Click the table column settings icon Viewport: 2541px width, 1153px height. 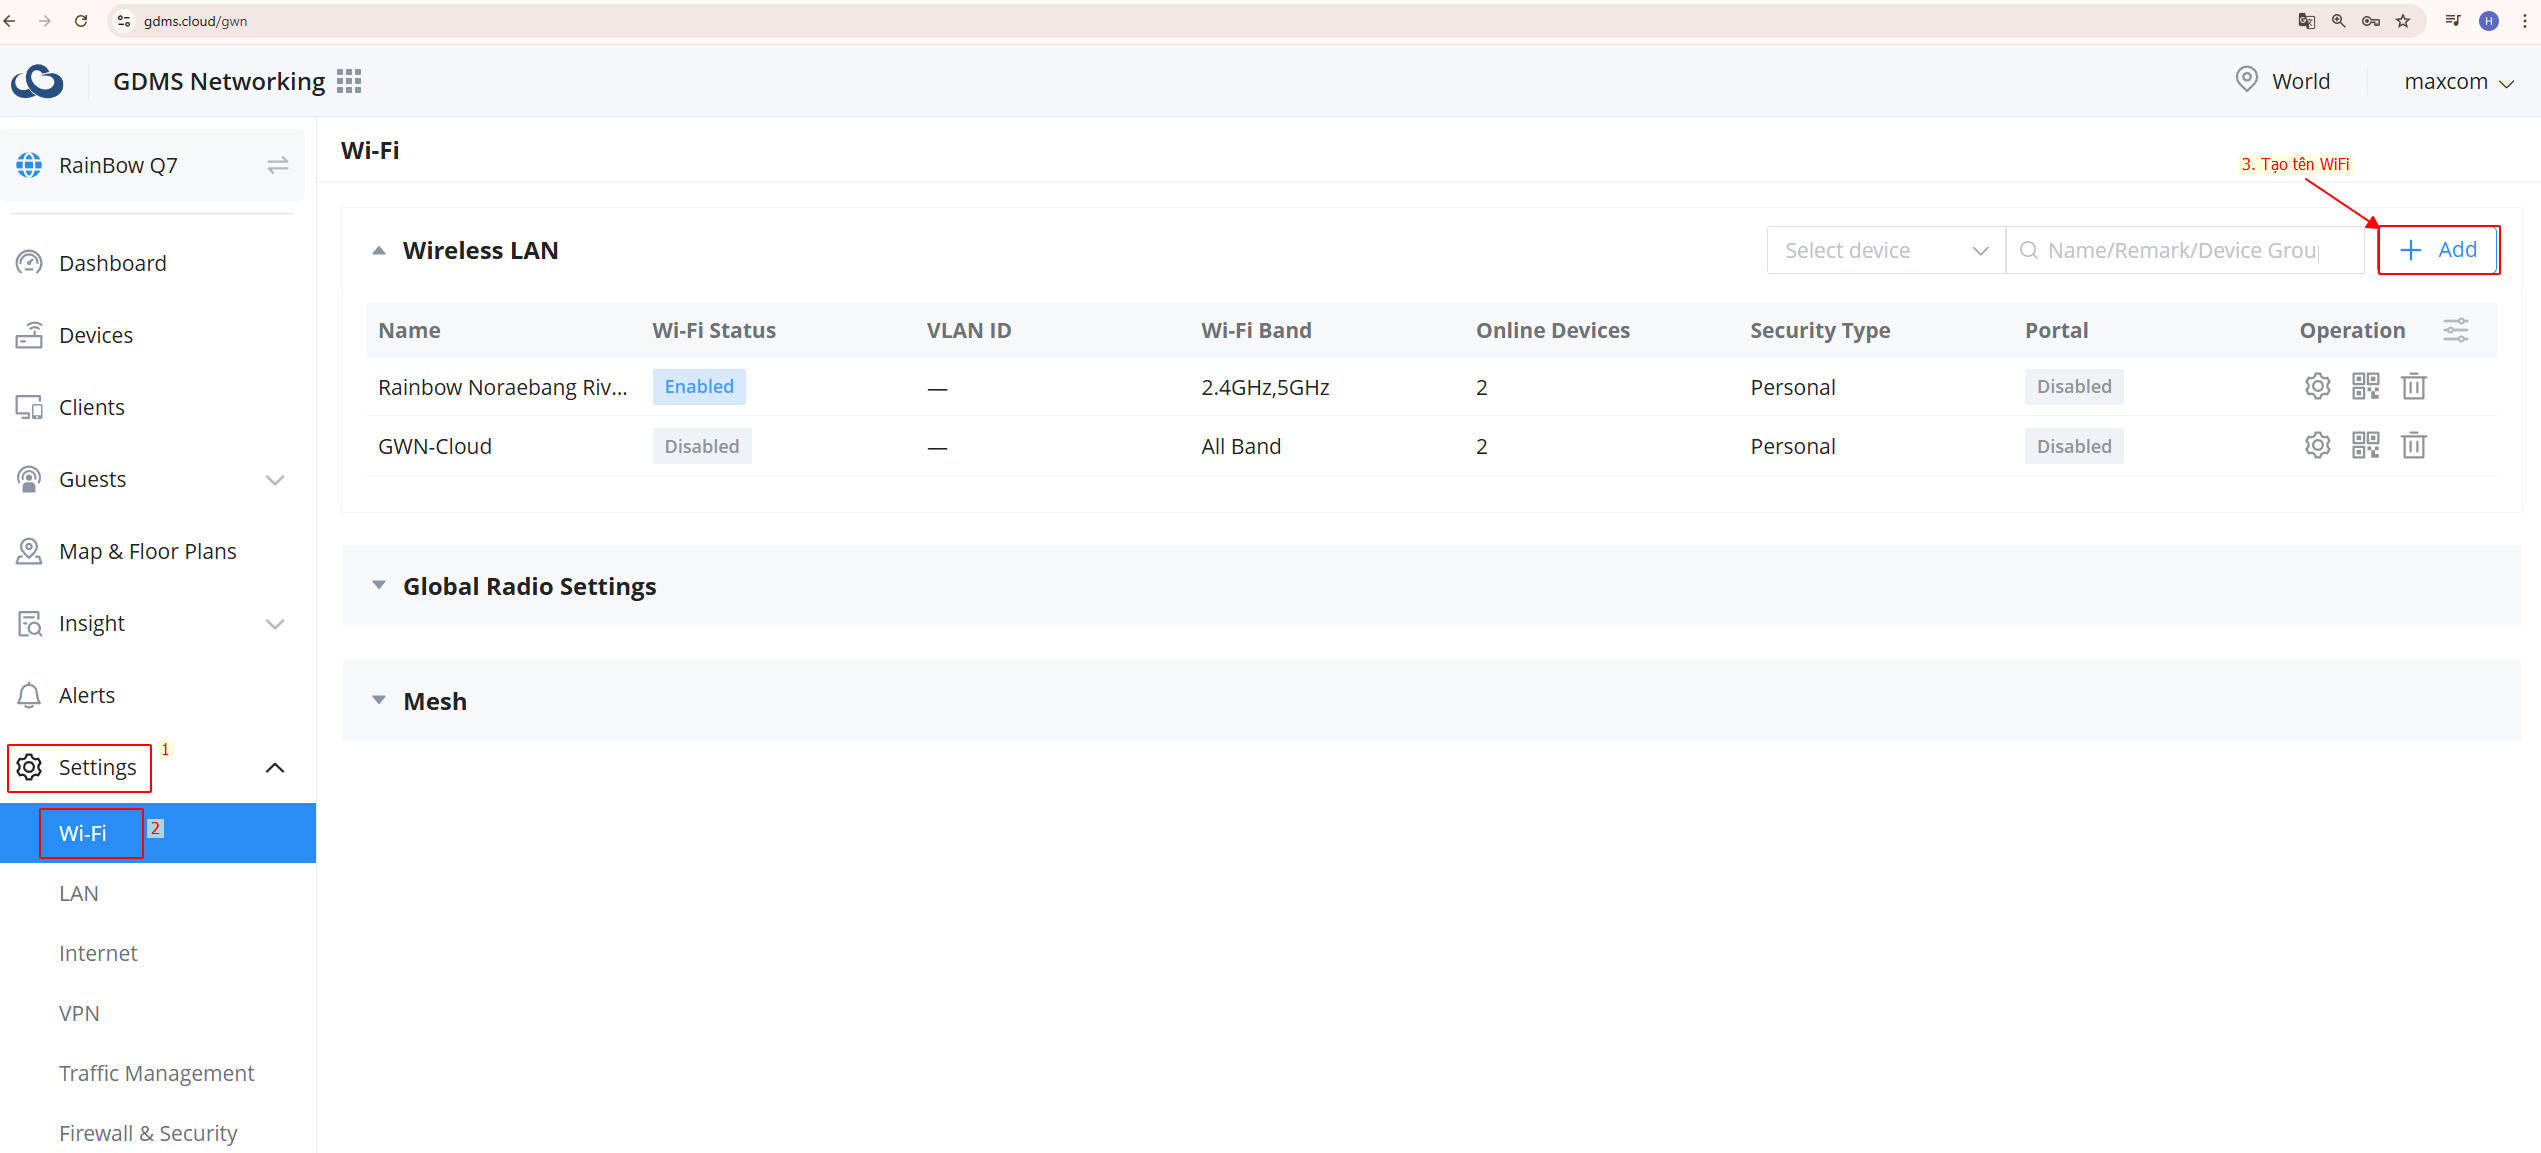point(2456,330)
